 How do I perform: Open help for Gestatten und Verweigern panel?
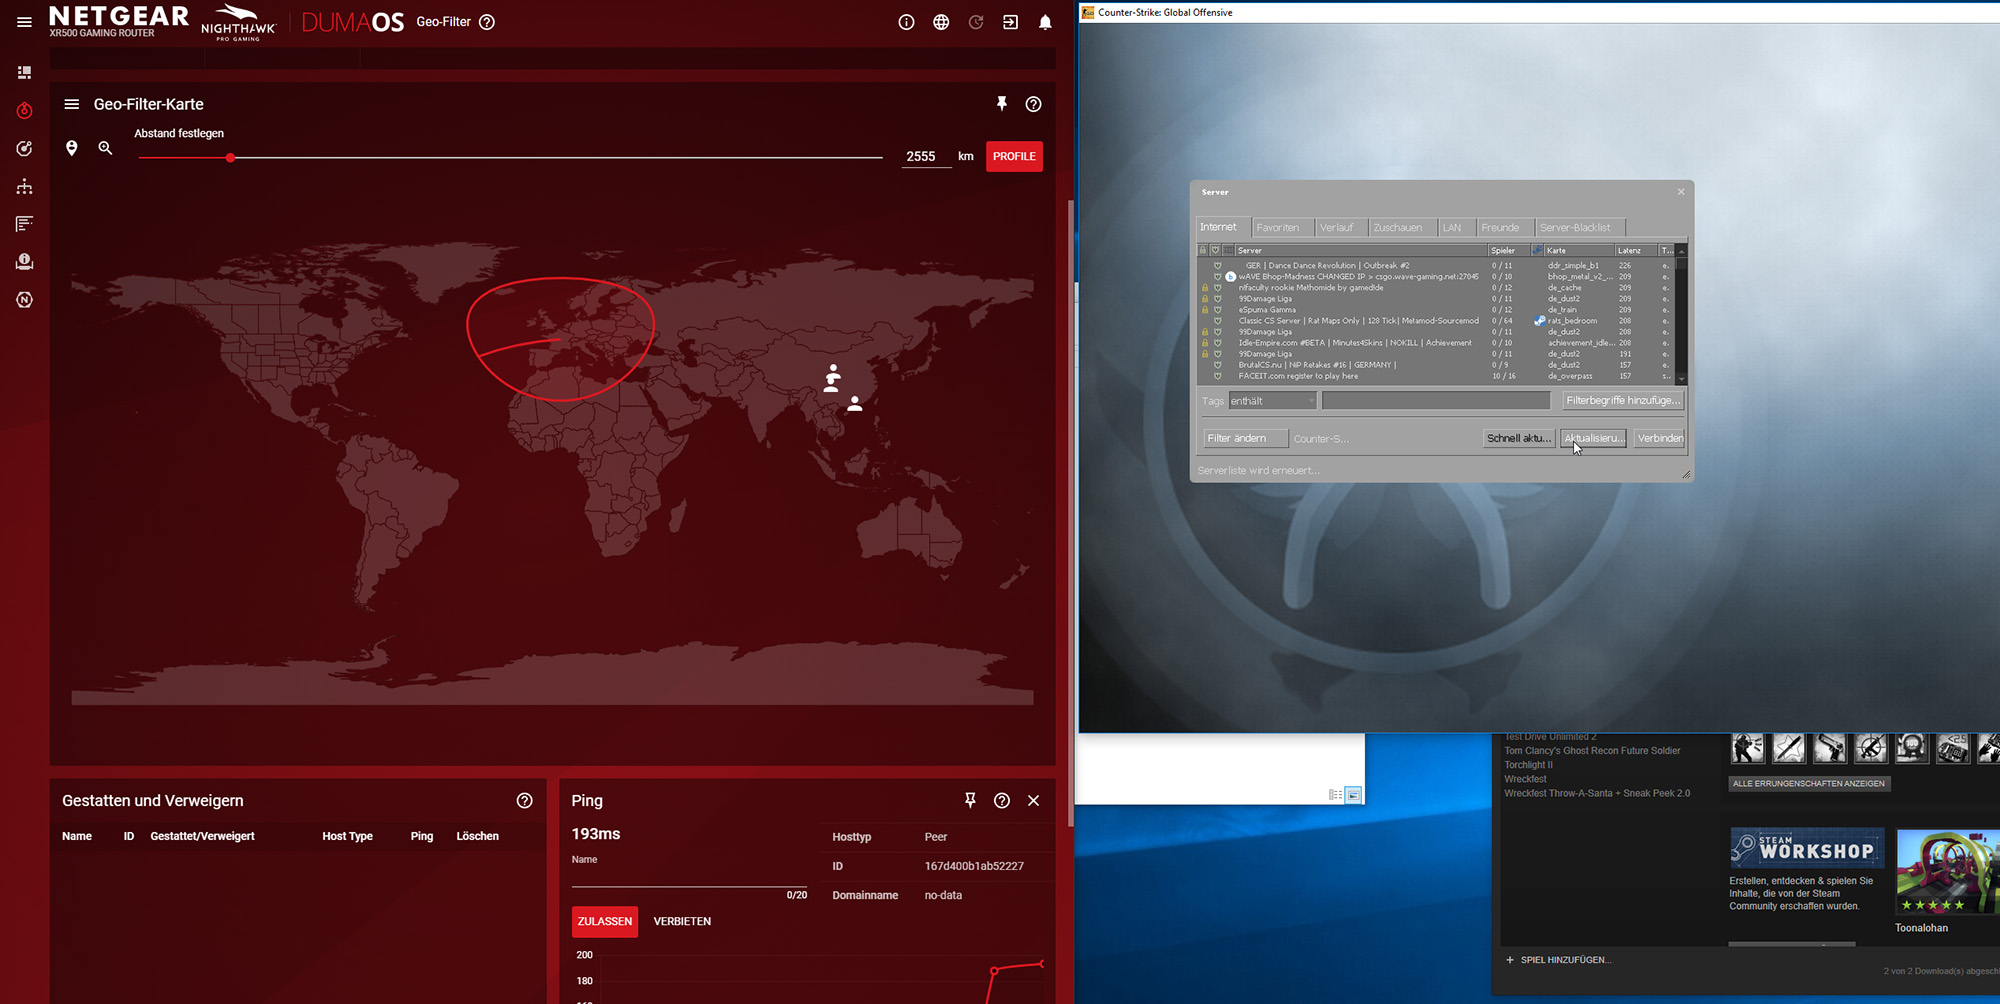click(x=524, y=800)
